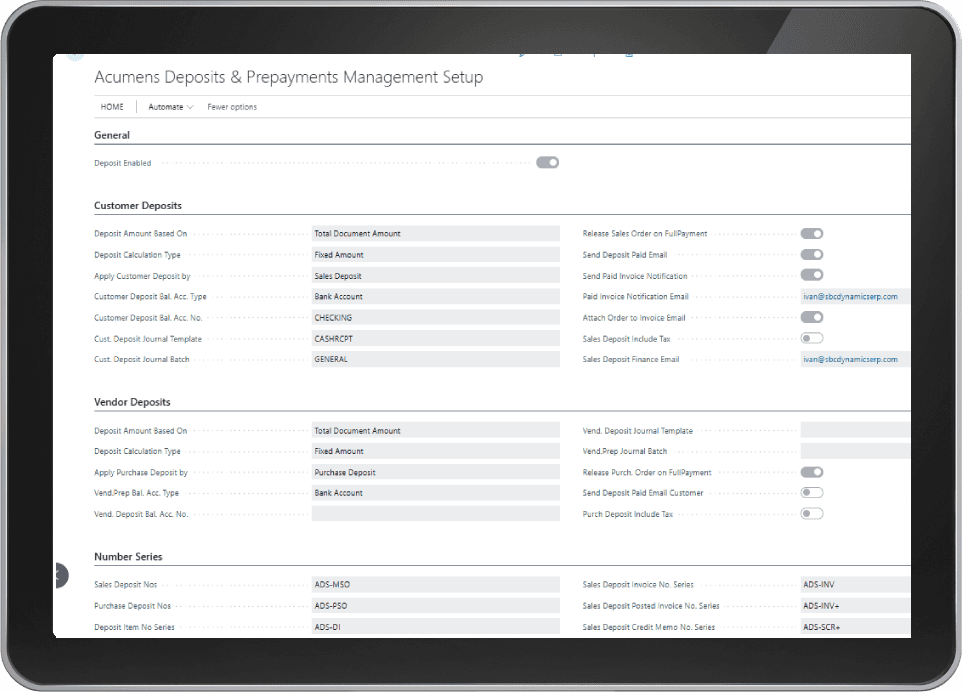Image resolution: width=963 pixels, height=692 pixels.
Task: Click the Deposit Enabled label
Action: tap(122, 163)
